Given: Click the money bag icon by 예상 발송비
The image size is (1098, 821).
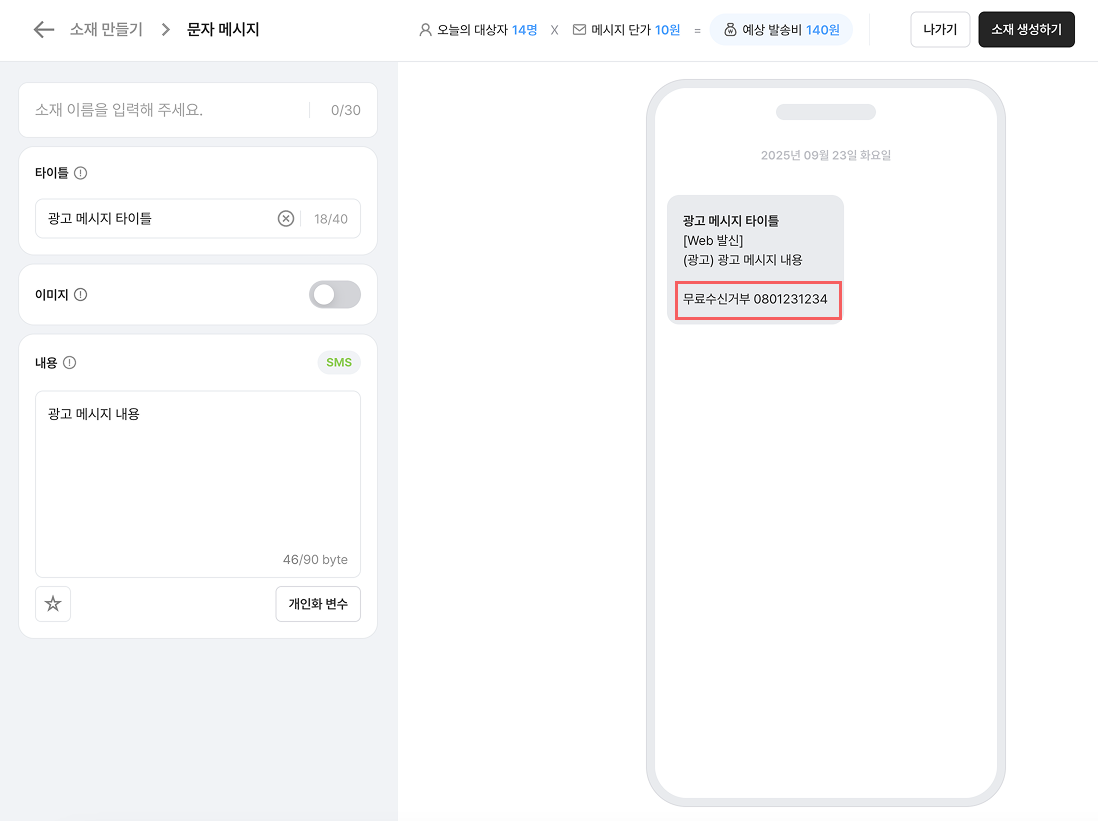Looking at the screenshot, I should [x=729, y=30].
